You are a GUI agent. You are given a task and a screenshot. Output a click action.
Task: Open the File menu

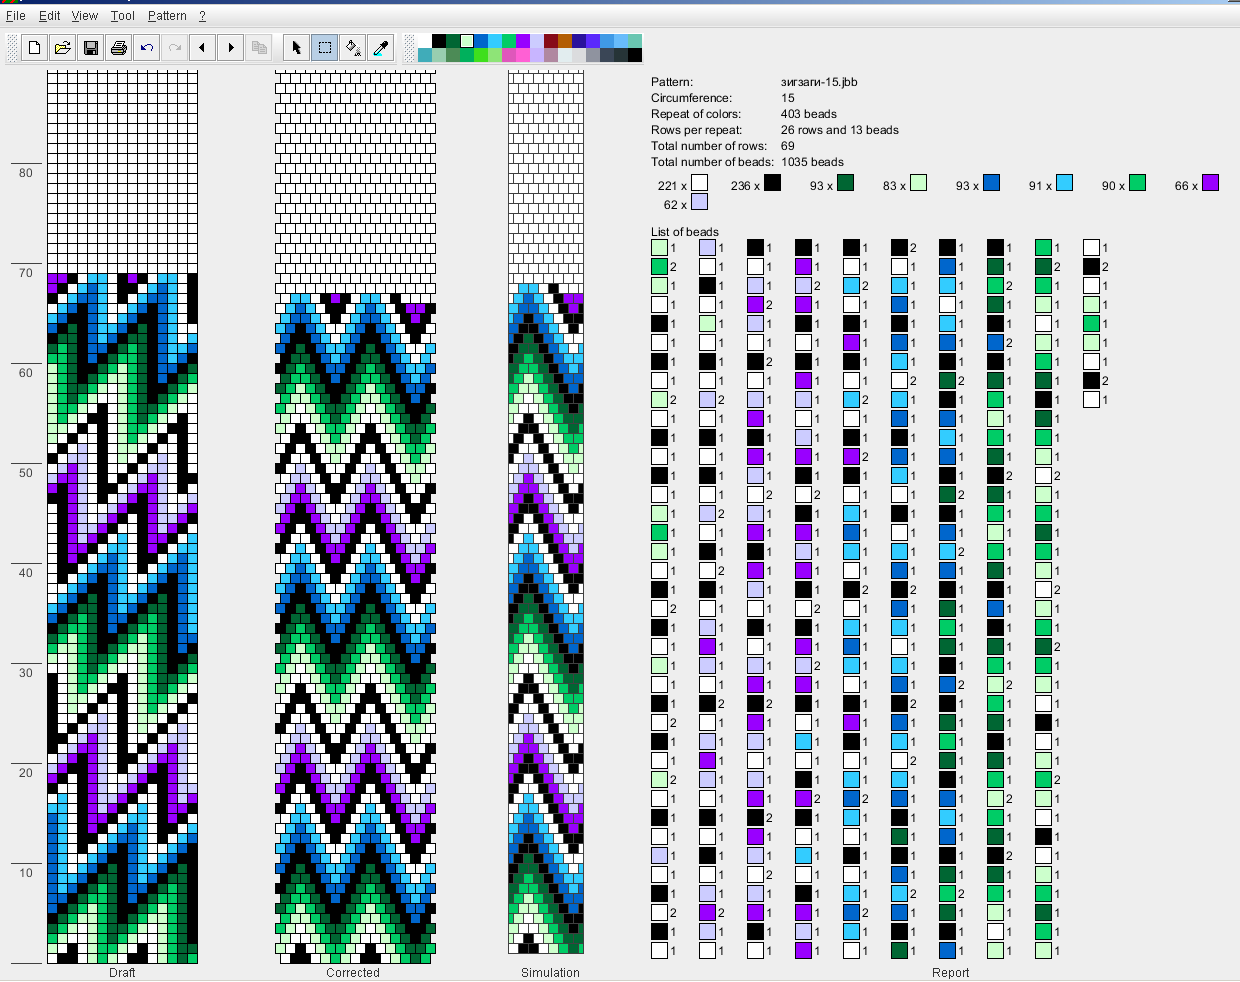tap(15, 16)
